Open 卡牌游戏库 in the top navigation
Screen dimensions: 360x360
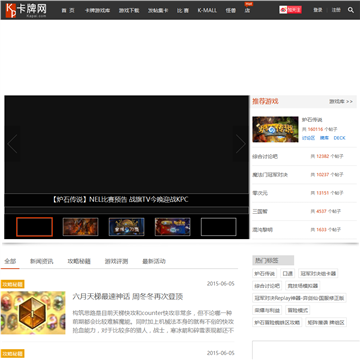coord(97,10)
